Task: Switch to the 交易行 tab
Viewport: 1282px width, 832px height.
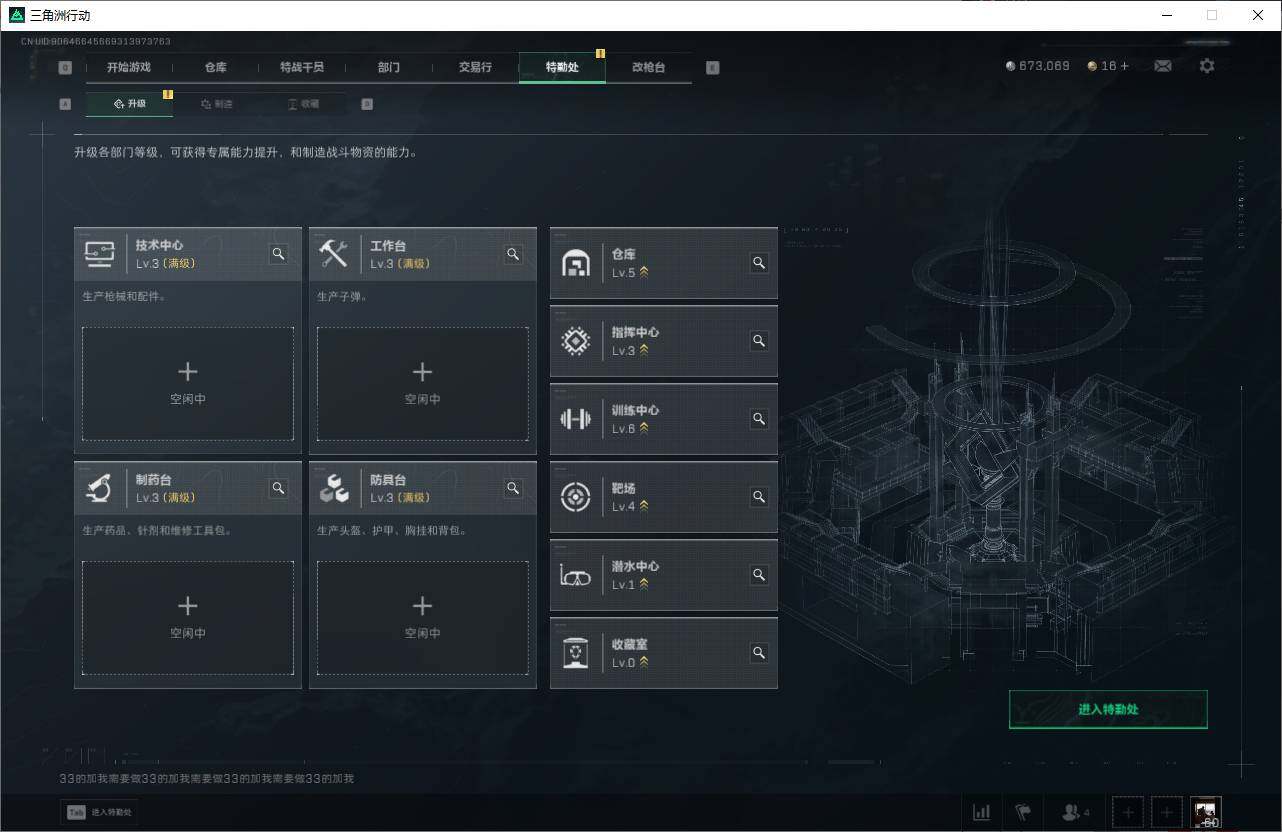Action: [475, 68]
